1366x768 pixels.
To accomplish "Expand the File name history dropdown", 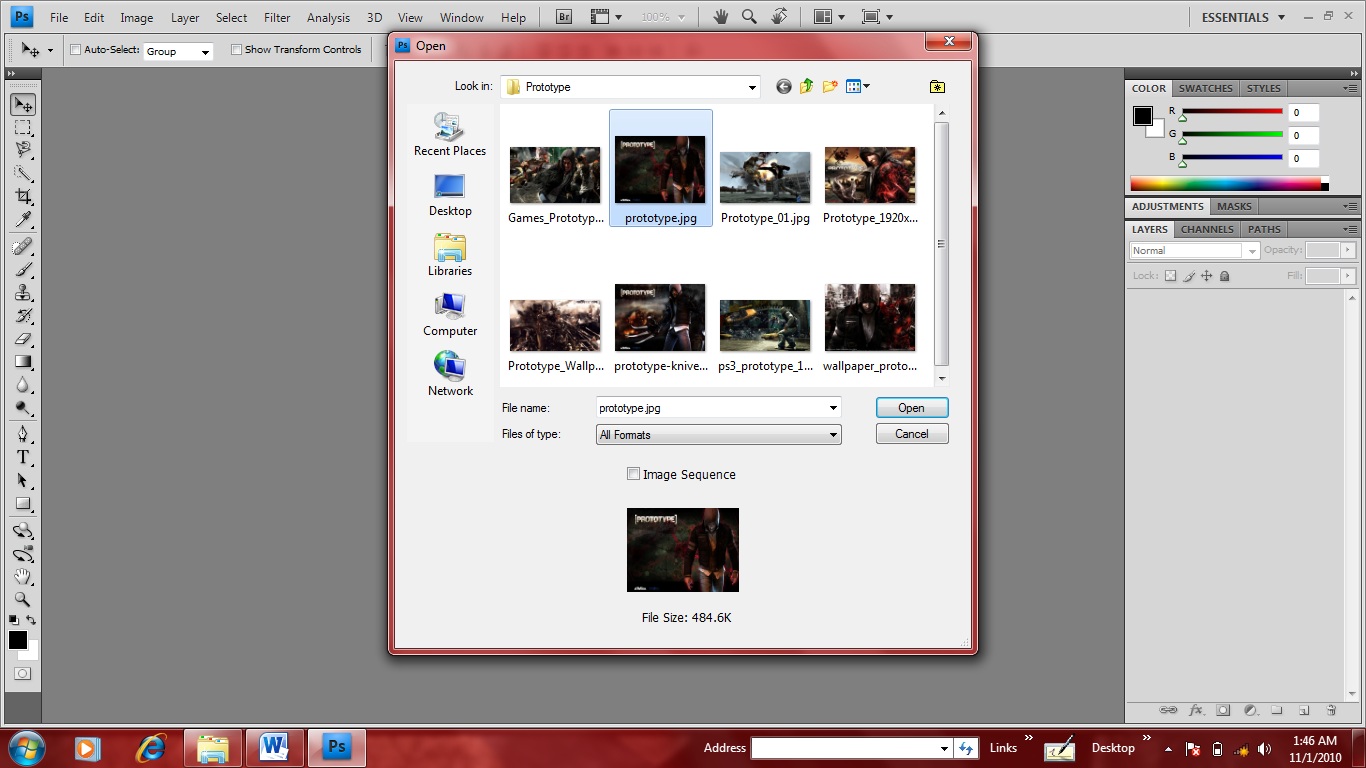I will point(833,408).
